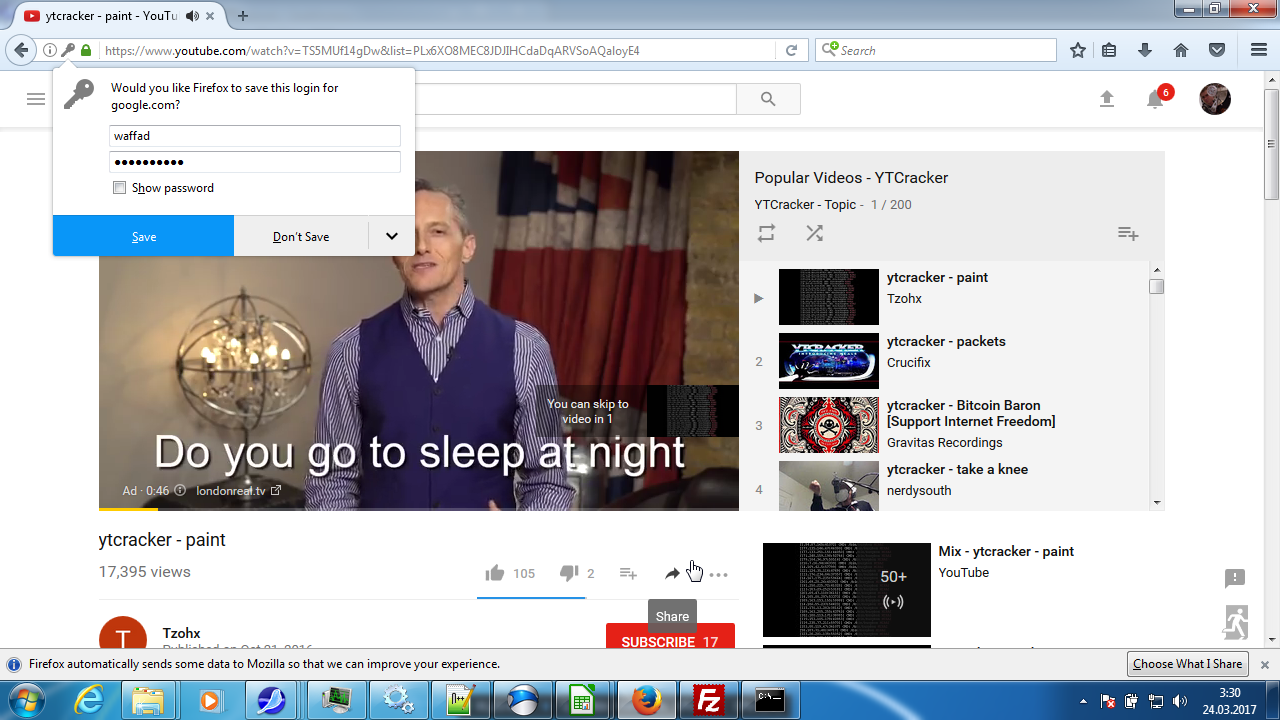Click the password field in login prompt
This screenshot has width=1280, height=720.
tap(254, 162)
